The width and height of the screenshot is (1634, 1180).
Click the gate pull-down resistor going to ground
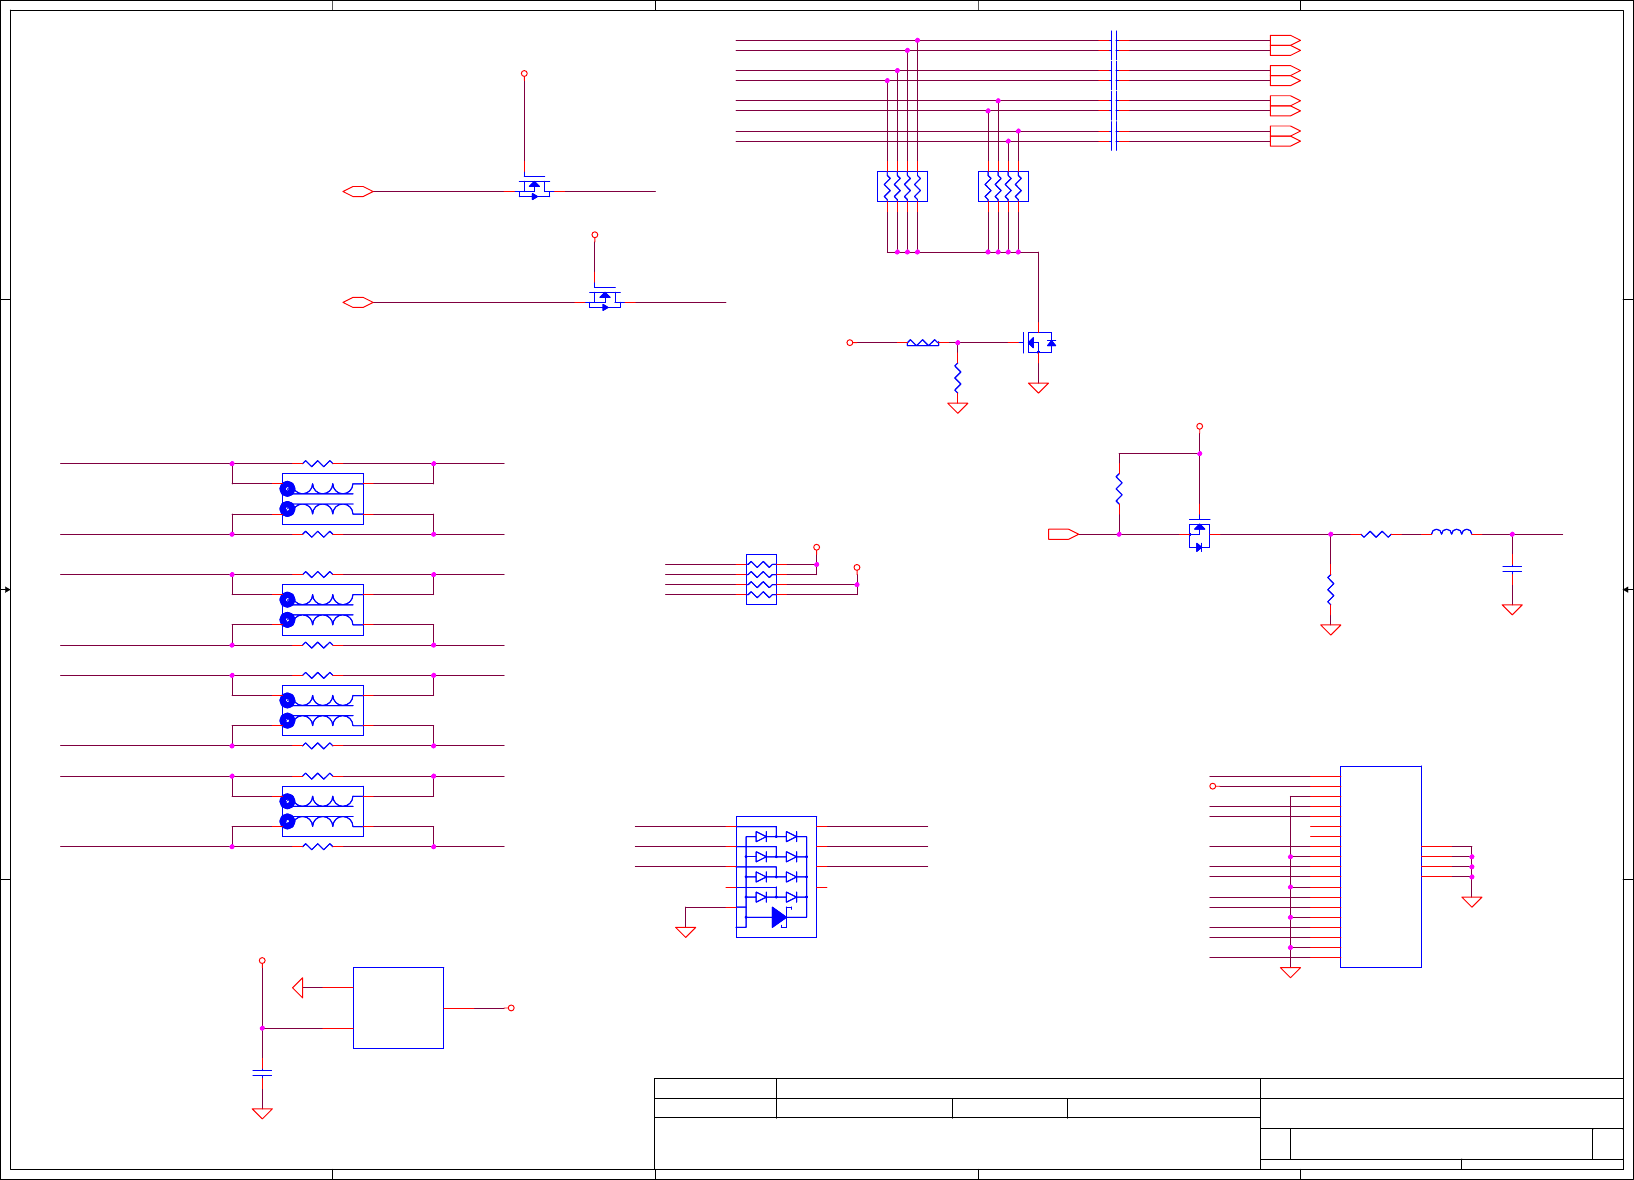[957, 378]
